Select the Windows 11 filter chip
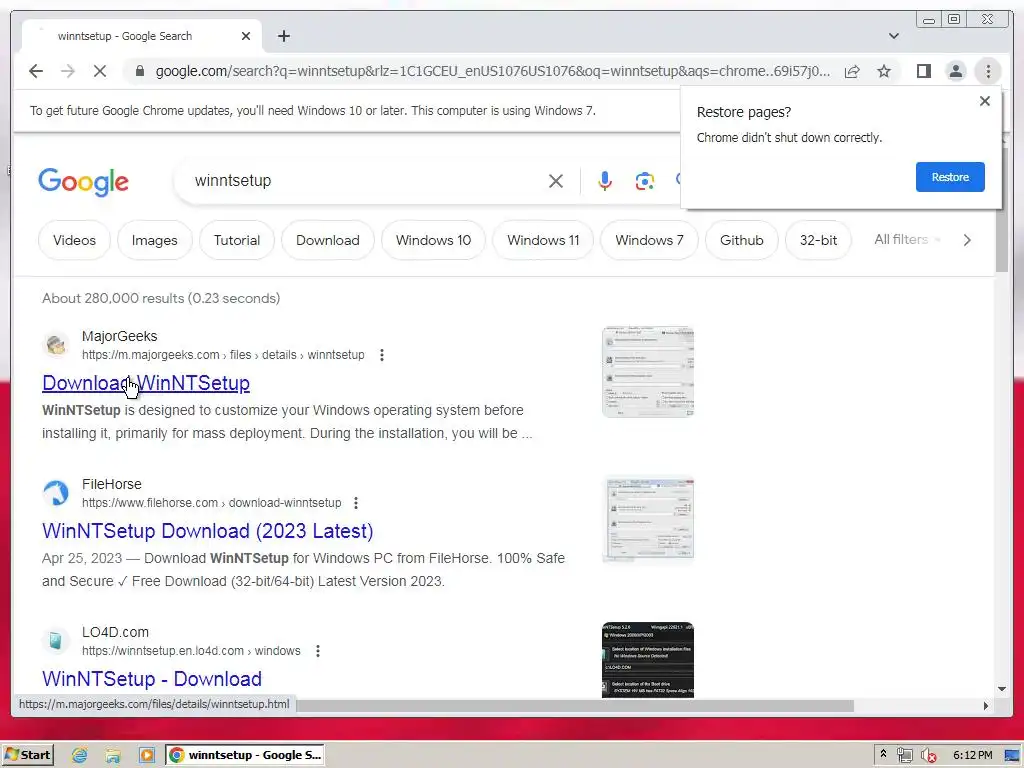The width and height of the screenshot is (1024, 768). [543, 240]
